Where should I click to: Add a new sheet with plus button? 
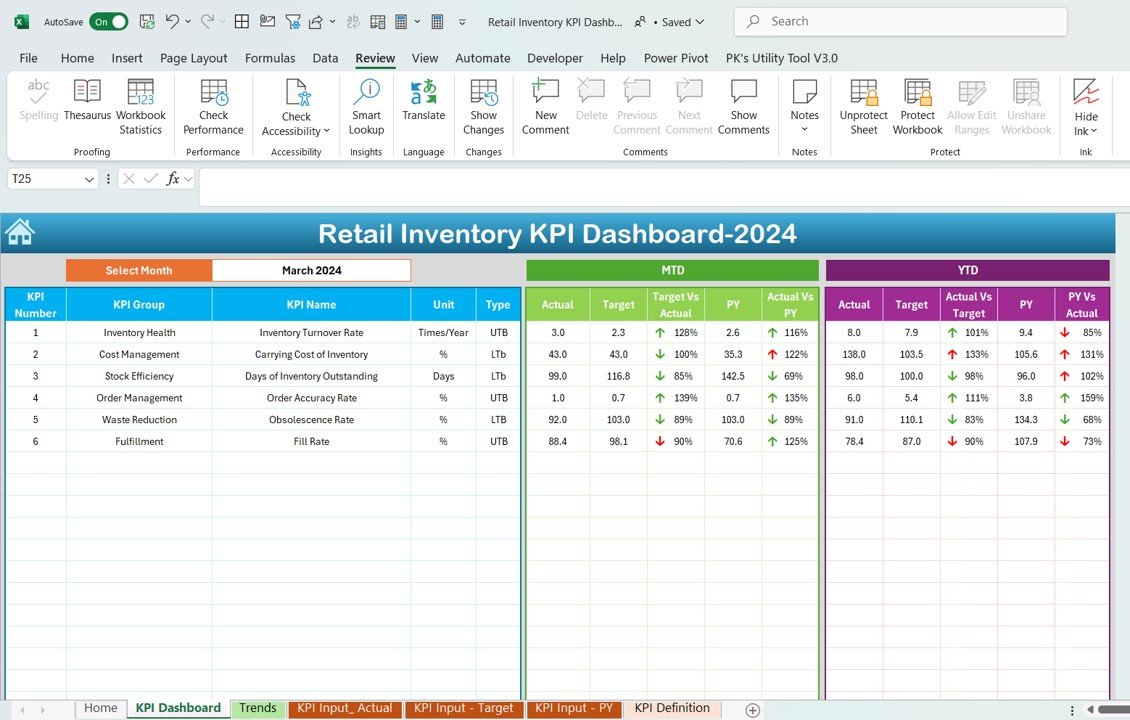point(752,710)
